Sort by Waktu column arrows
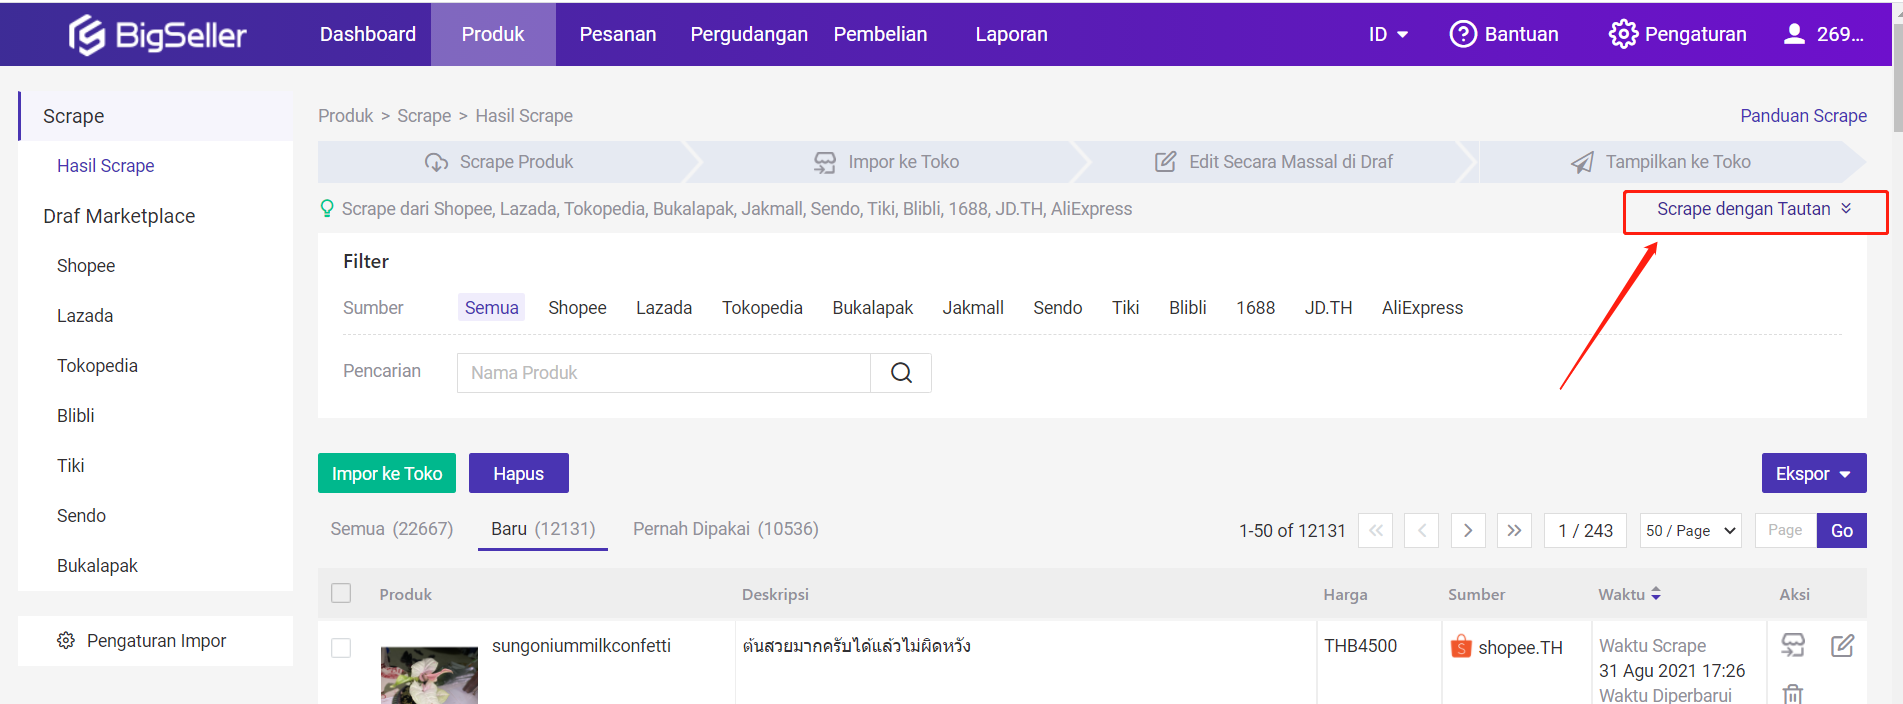Image resolution: width=1903 pixels, height=704 pixels. point(1656,594)
